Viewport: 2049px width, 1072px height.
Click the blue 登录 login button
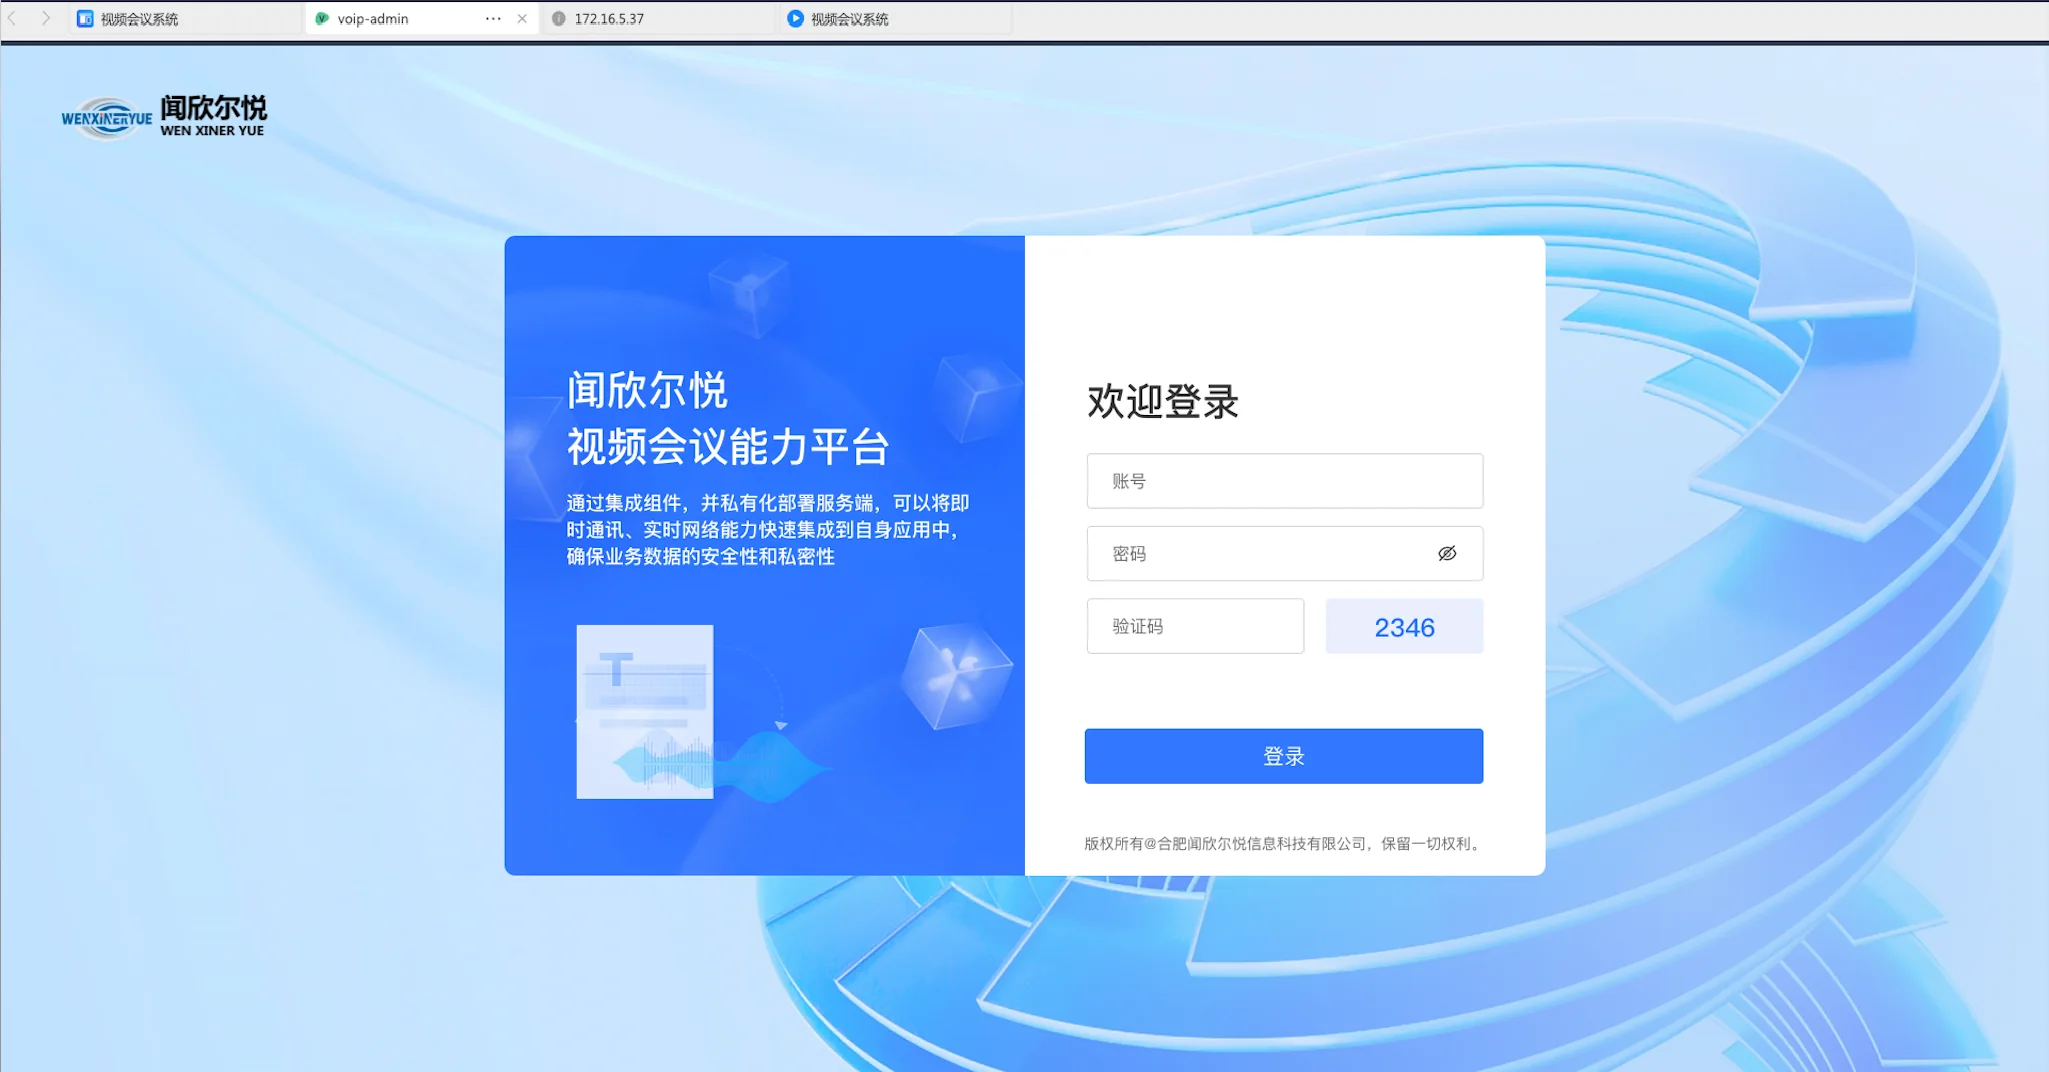click(x=1283, y=756)
